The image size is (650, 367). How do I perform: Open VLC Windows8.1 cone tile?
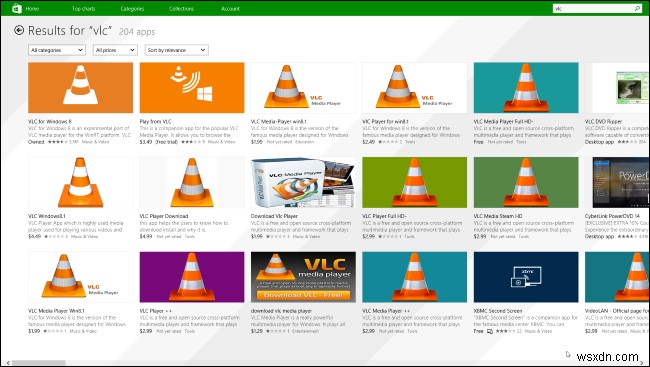pyautogui.click(x=80, y=182)
